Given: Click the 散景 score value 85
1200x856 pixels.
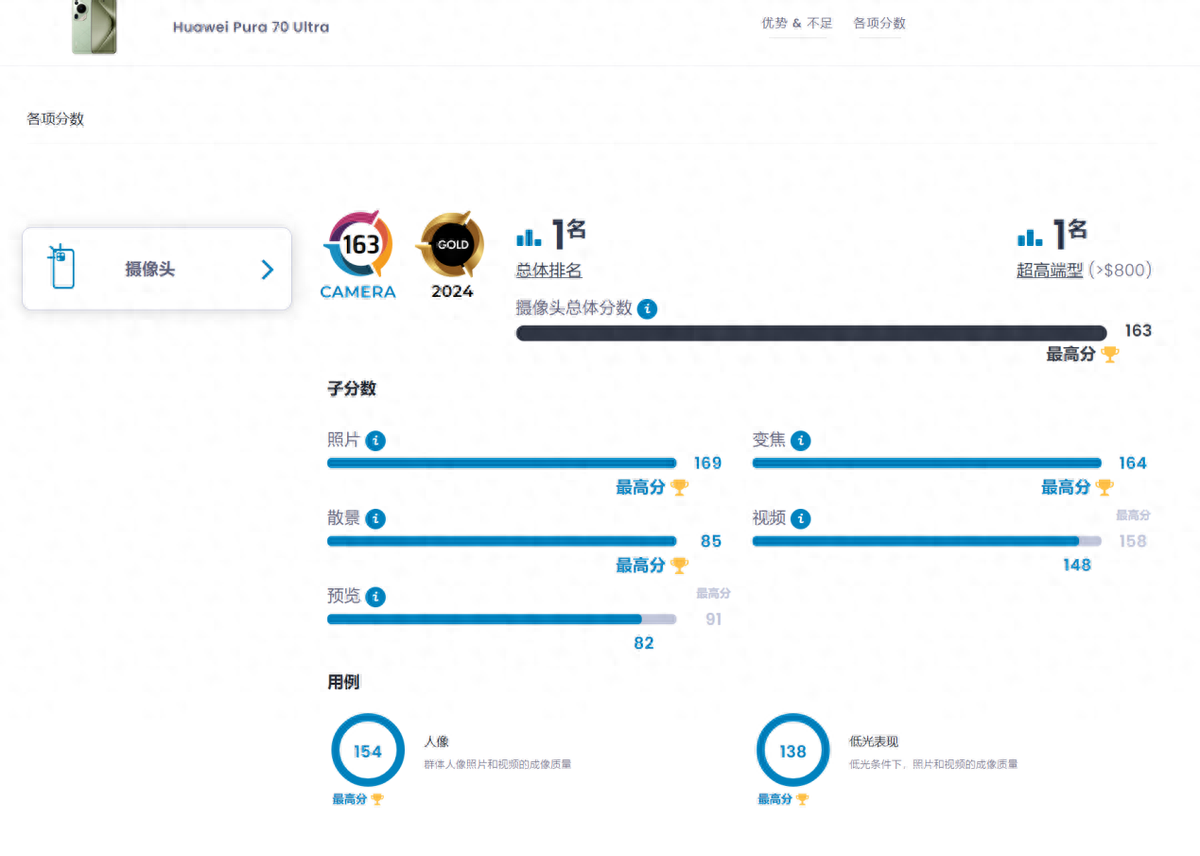Looking at the screenshot, I should [x=711, y=541].
